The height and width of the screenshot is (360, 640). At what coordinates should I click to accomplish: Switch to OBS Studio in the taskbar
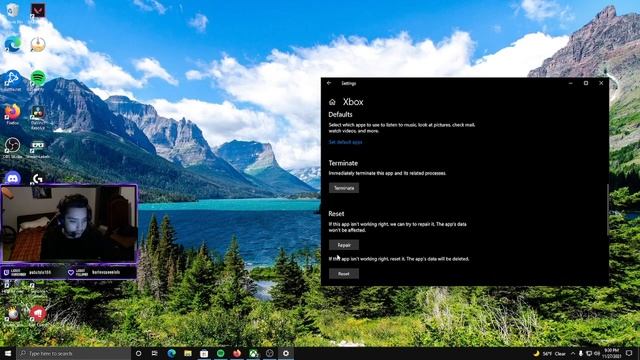click(269, 353)
